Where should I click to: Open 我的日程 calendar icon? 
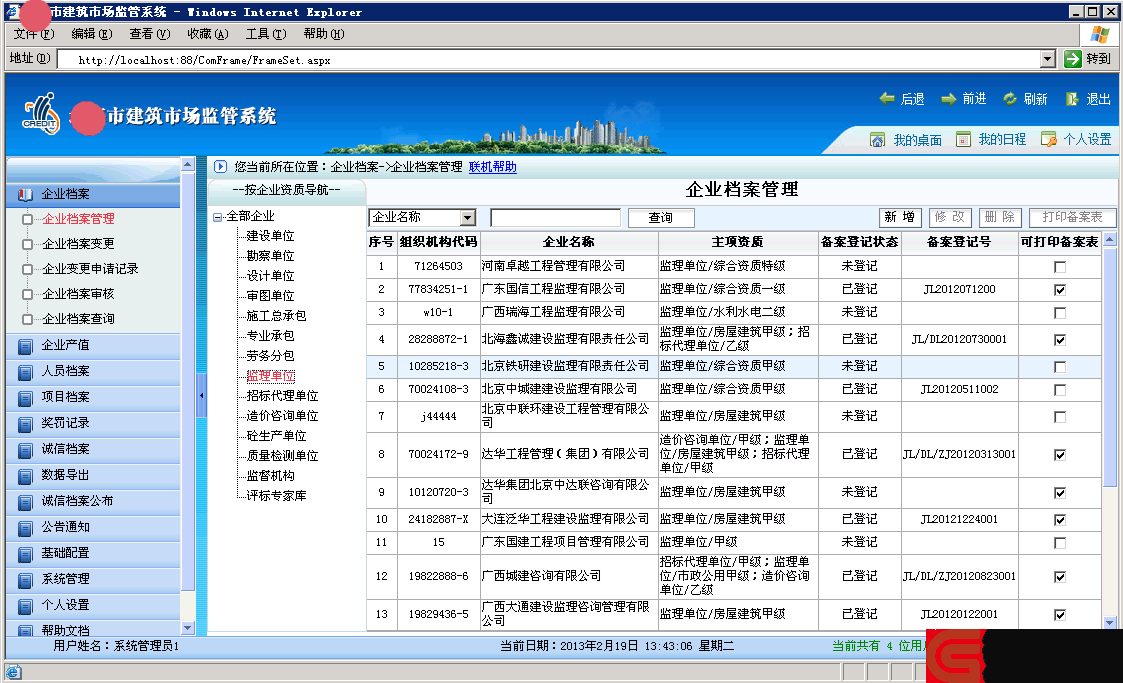pos(963,140)
